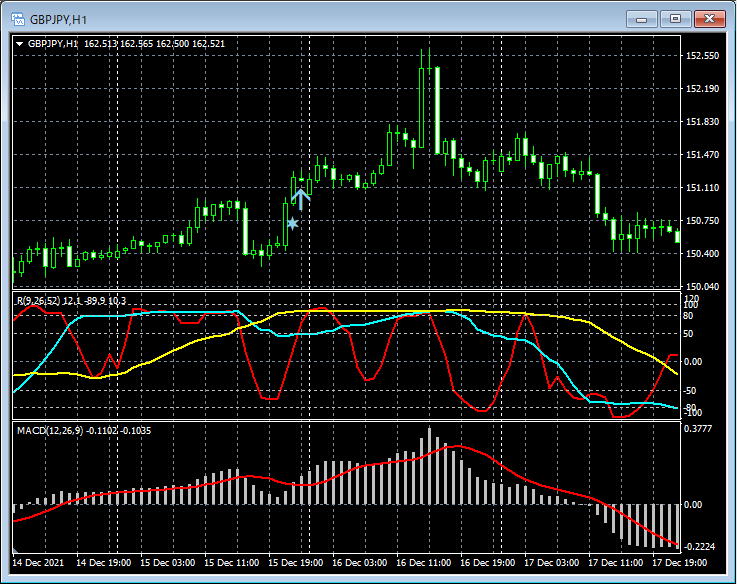Image resolution: width=738 pixels, height=584 pixels.
Task: Expand the triangle next to GBPJPY,H1 label
Action: coord(20,44)
